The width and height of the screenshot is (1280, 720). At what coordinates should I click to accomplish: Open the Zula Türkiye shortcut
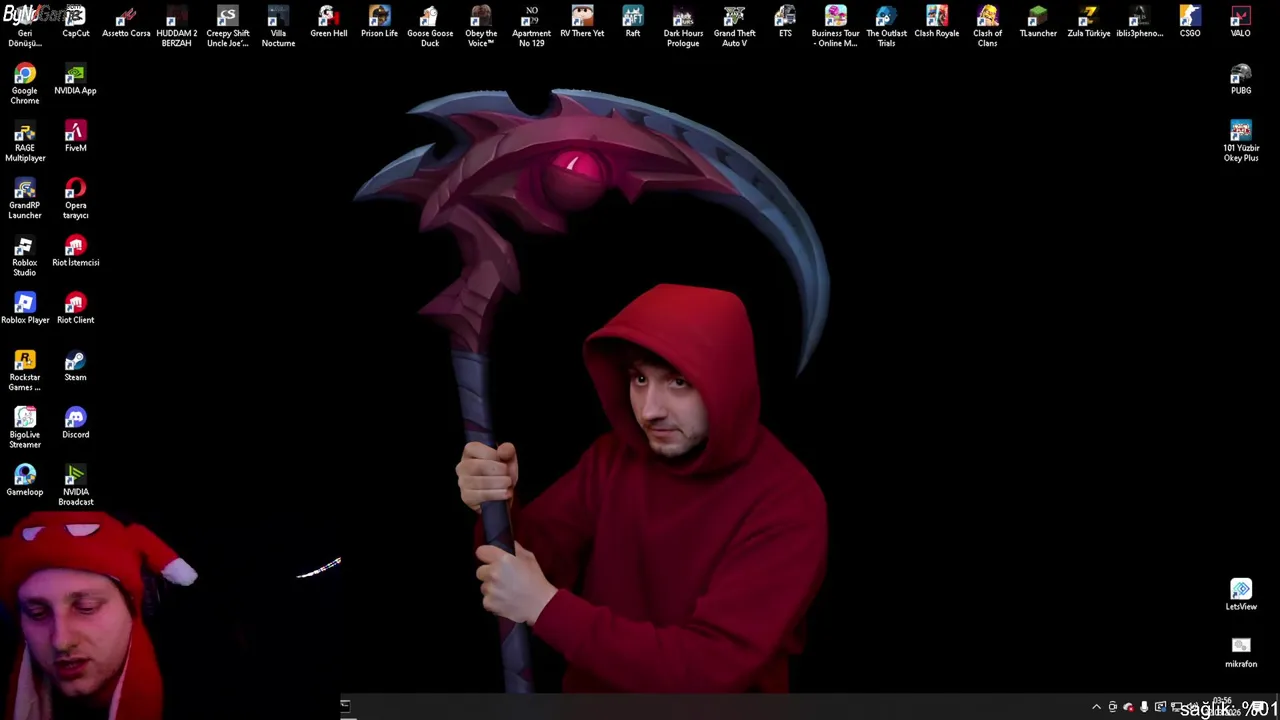coord(1089,23)
